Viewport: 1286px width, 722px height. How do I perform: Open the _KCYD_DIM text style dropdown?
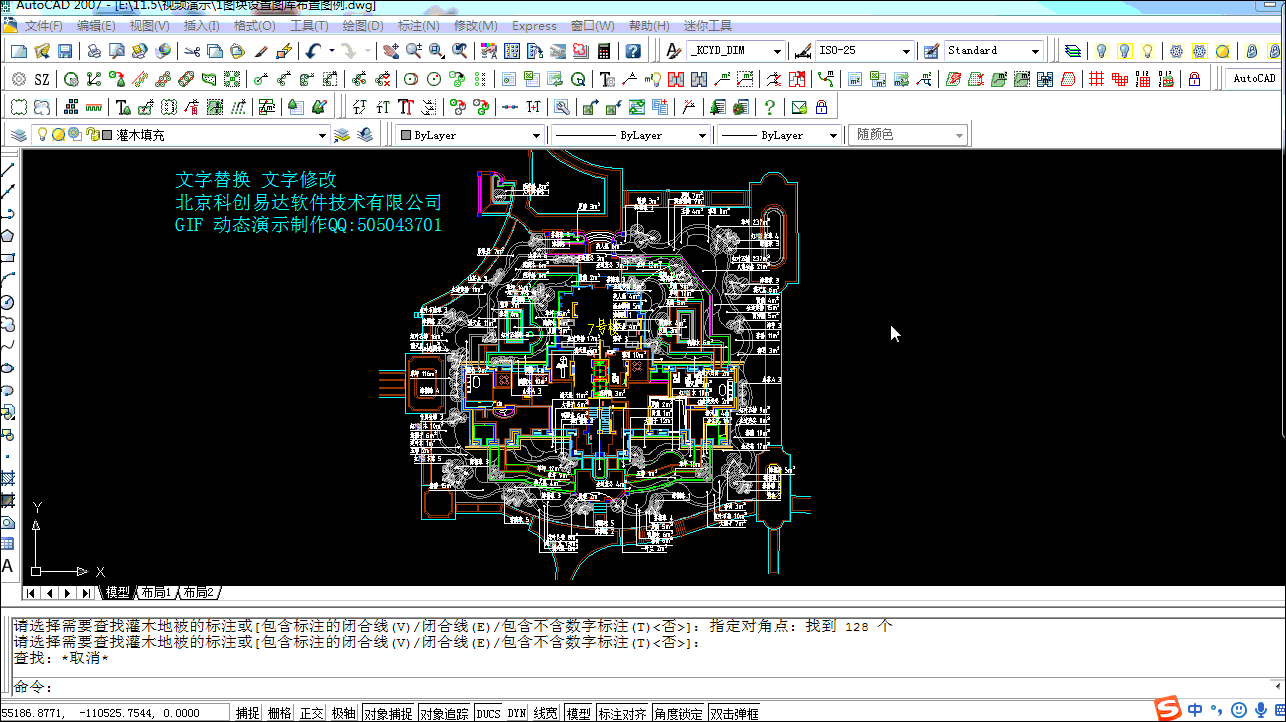pos(776,51)
